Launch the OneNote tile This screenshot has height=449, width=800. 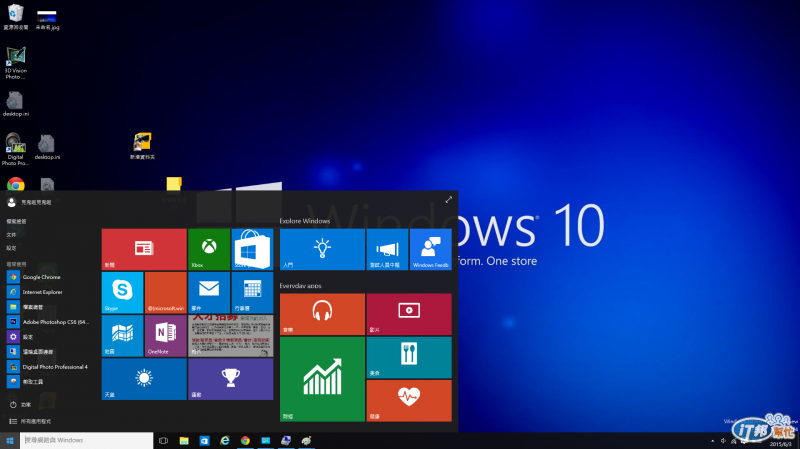point(165,336)
